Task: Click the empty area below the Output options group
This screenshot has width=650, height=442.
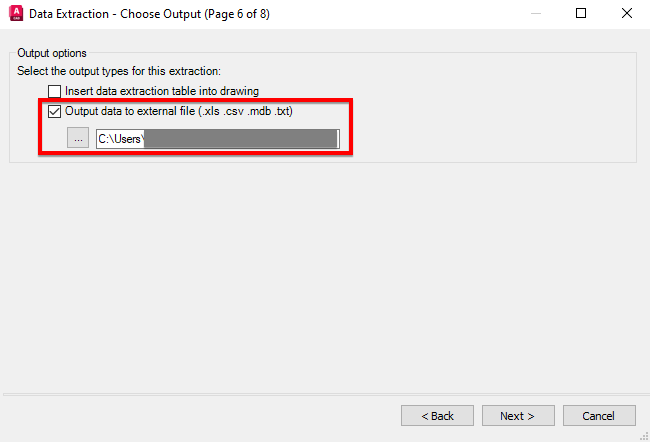Action: point(323,274)
